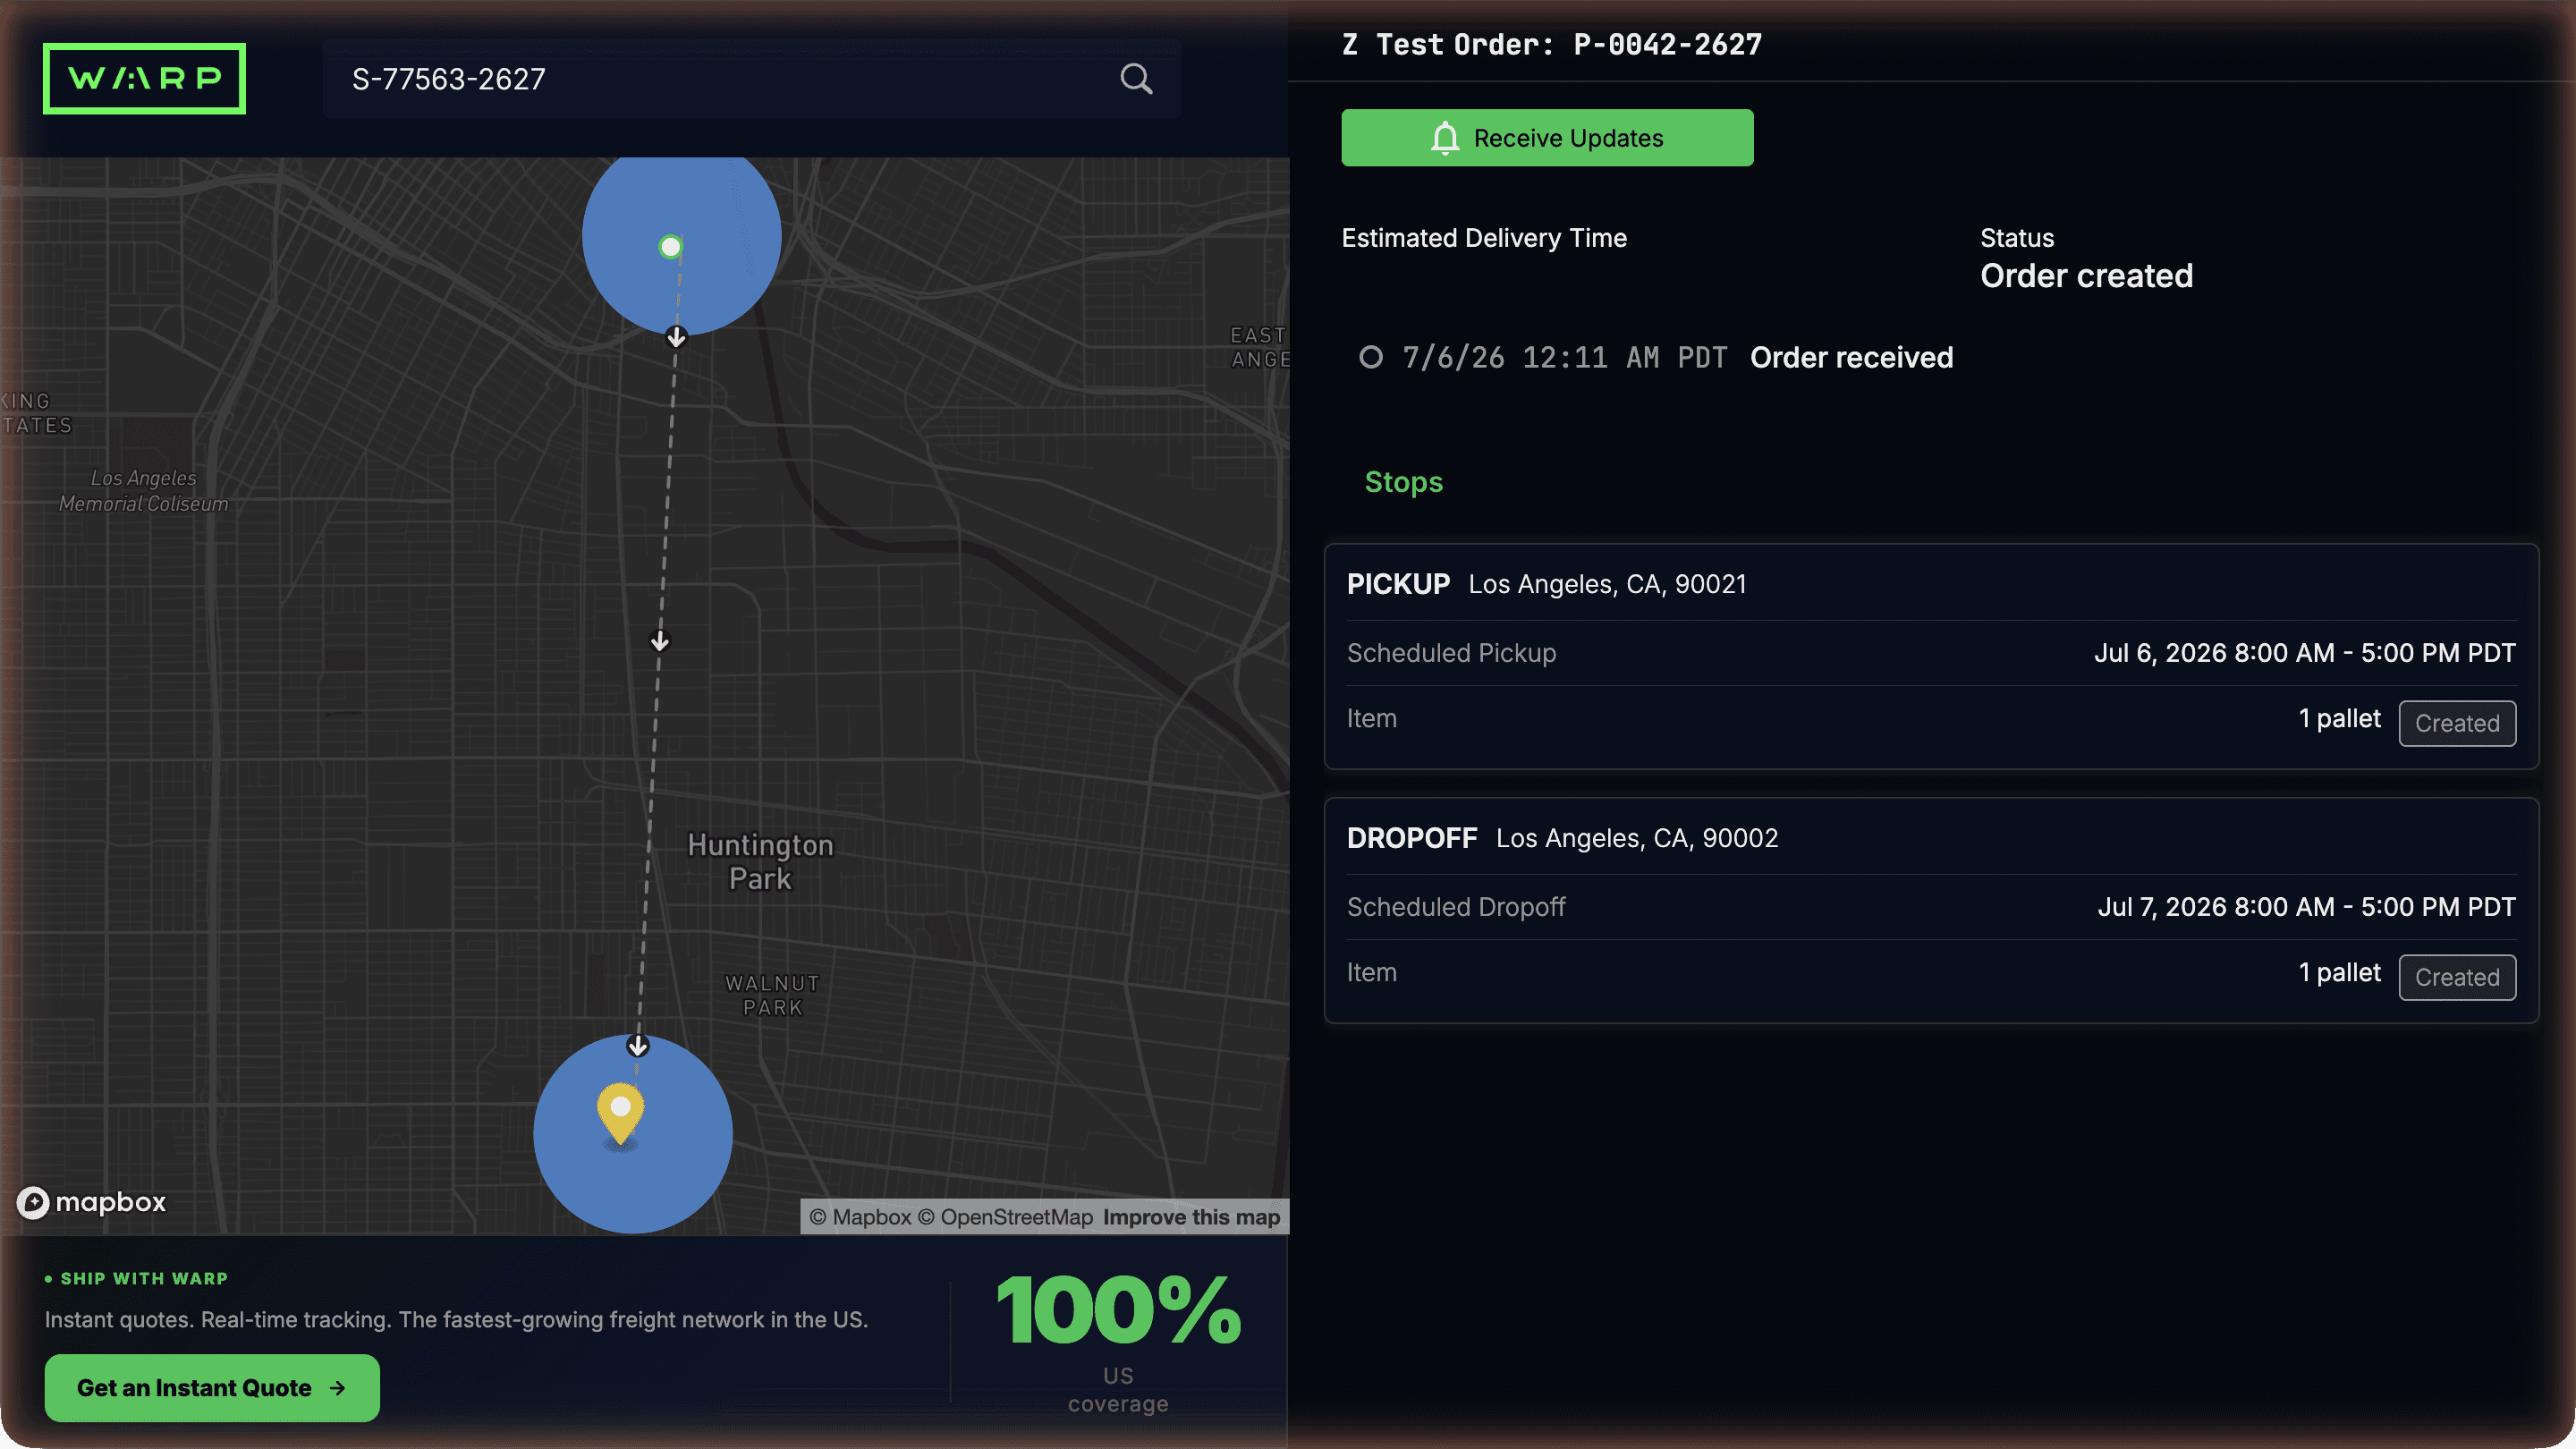Click the magnifier search icon

click(1136, 79)
